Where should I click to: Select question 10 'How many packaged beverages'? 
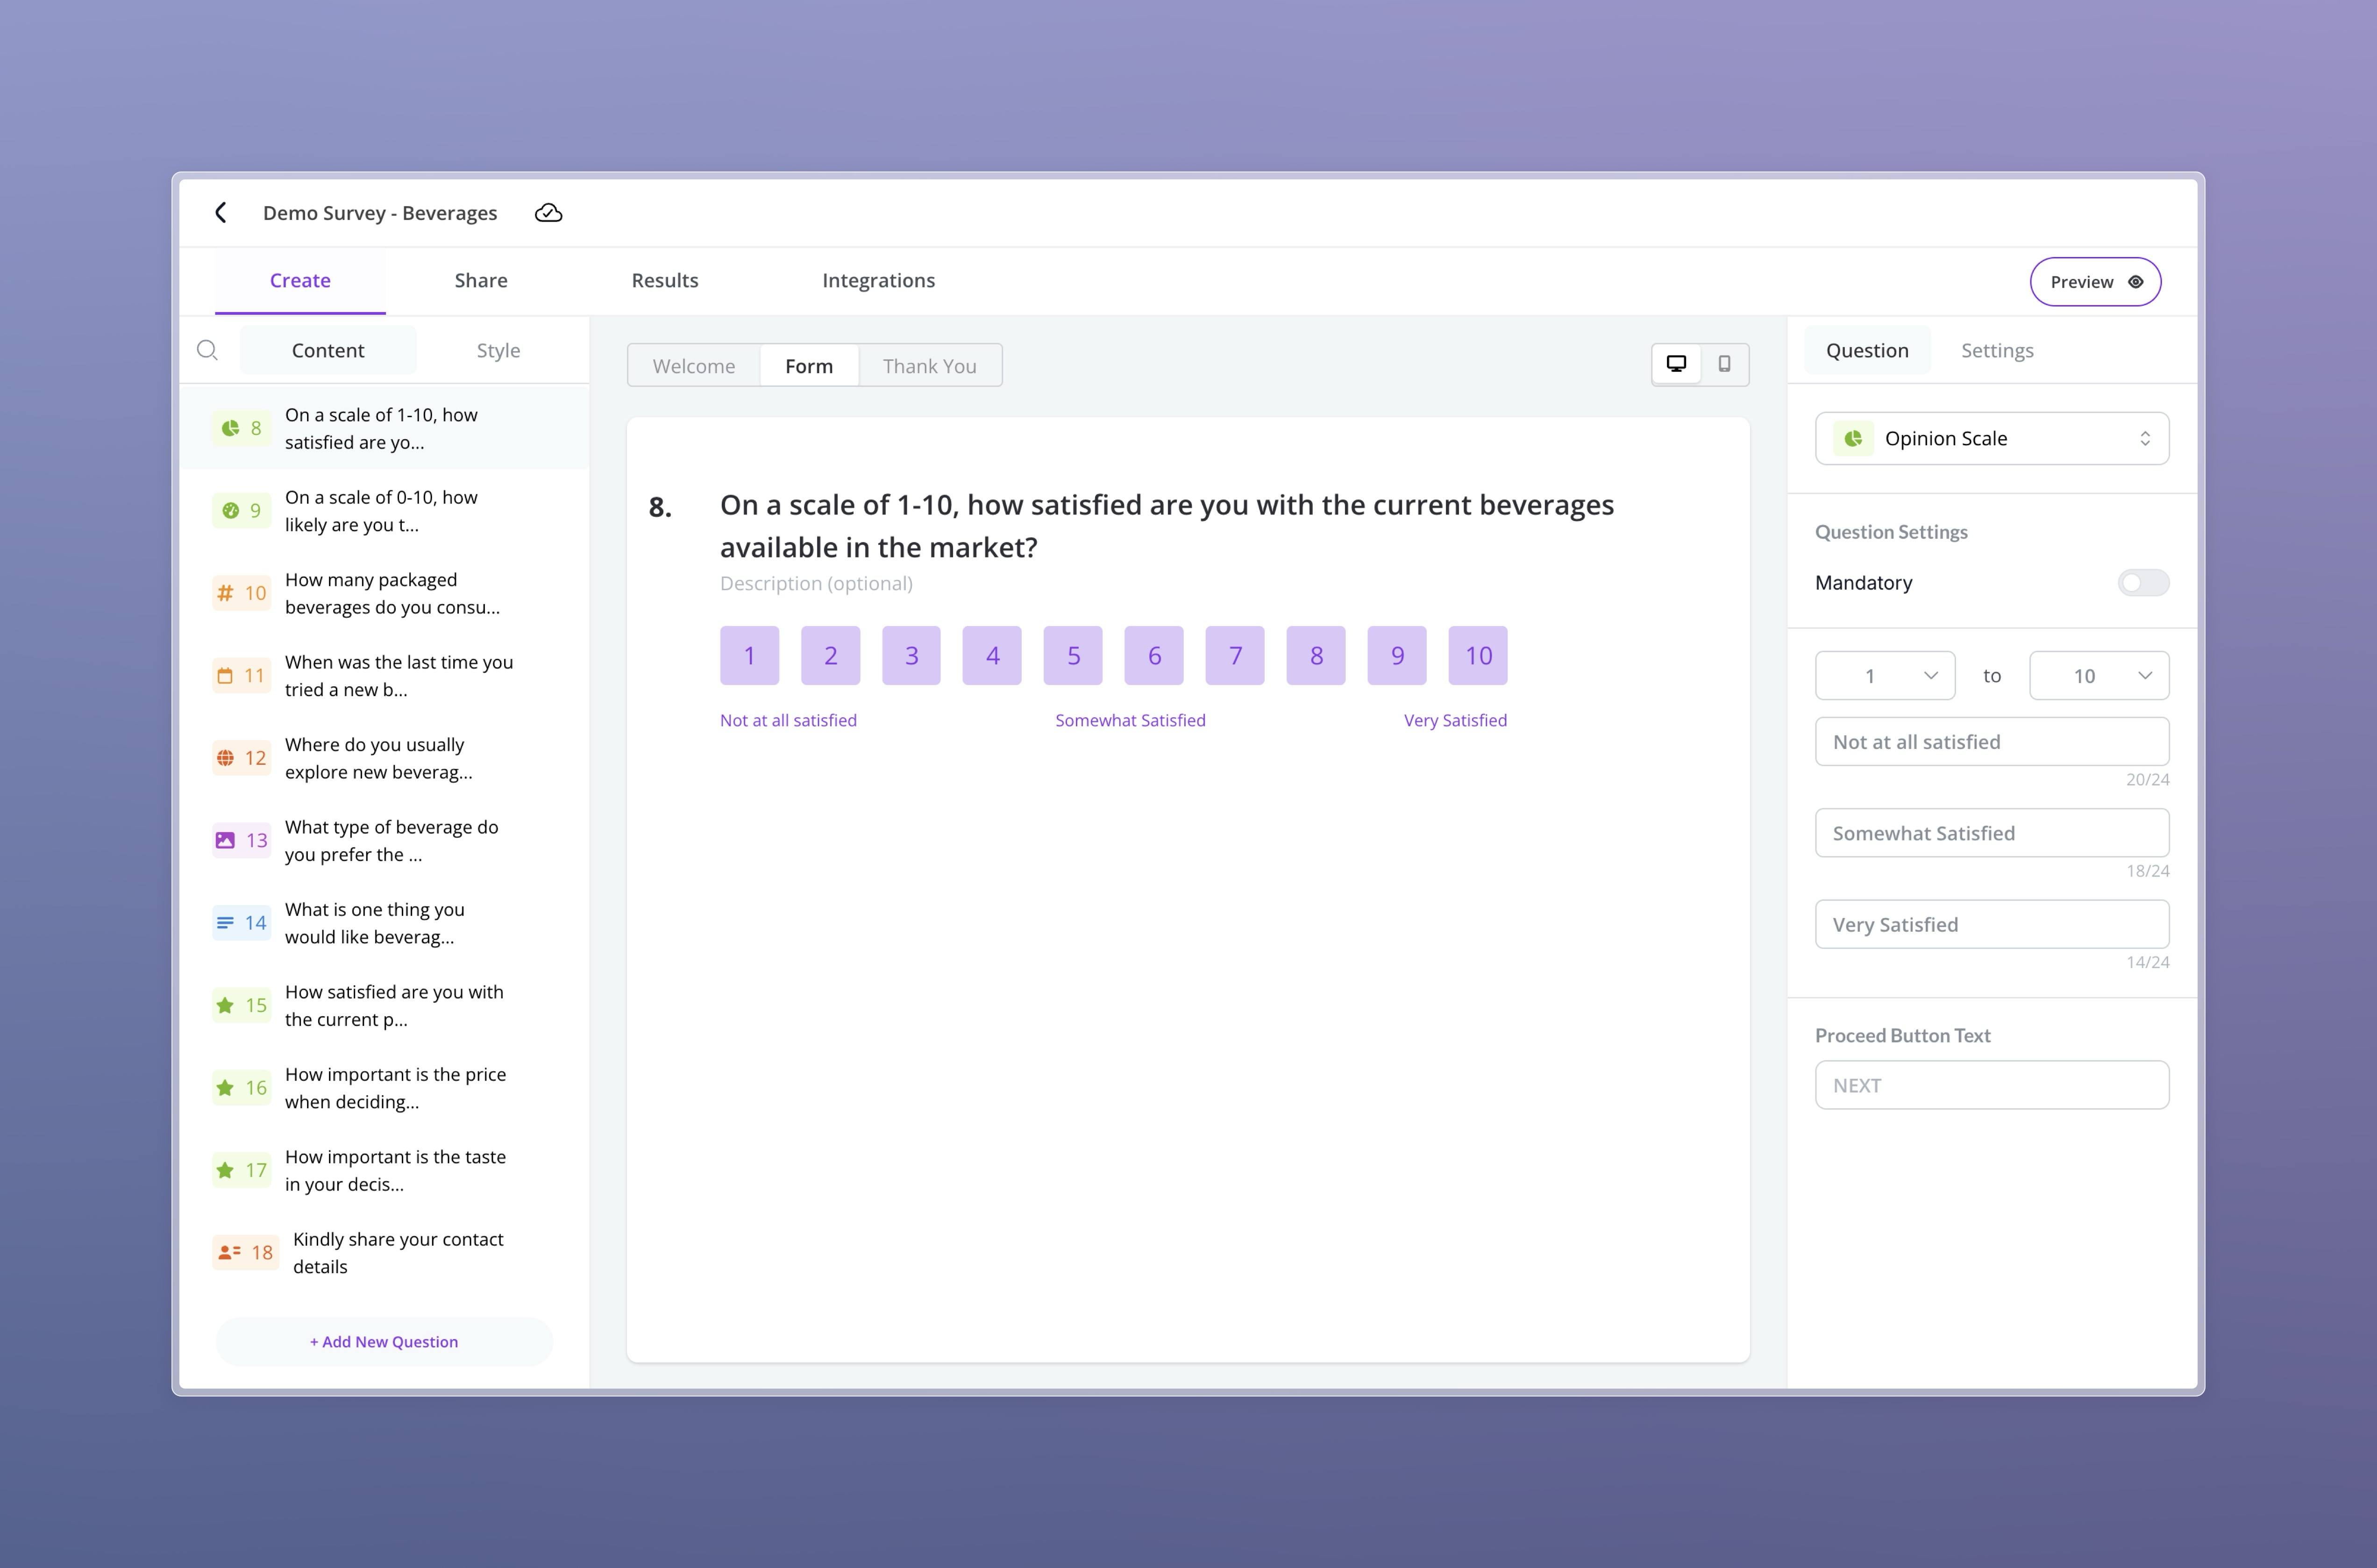click(385, 593)
